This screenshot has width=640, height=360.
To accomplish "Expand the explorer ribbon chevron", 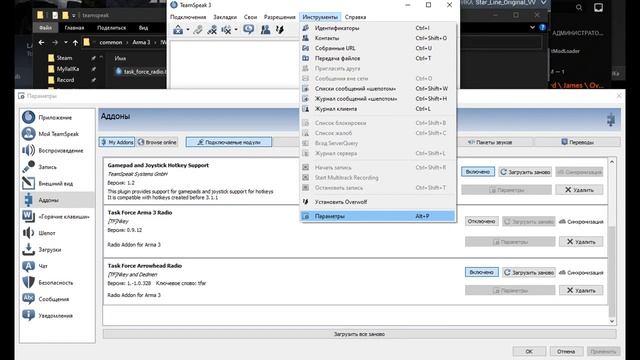I will [x=532, y=27].
